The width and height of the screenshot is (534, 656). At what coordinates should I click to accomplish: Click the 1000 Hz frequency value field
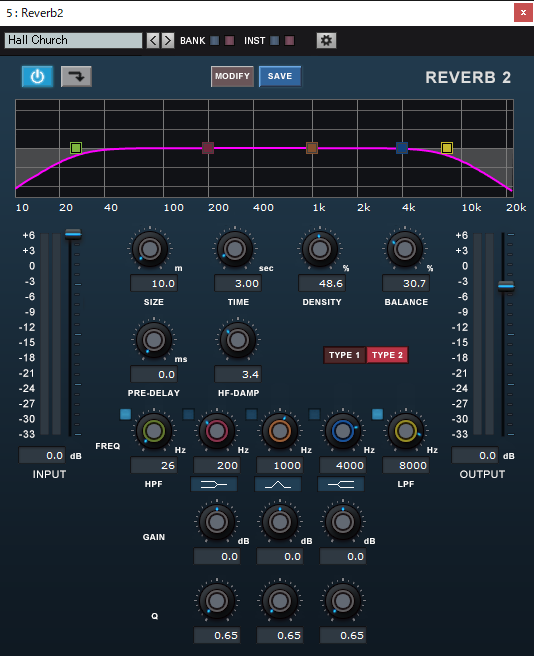280,465
